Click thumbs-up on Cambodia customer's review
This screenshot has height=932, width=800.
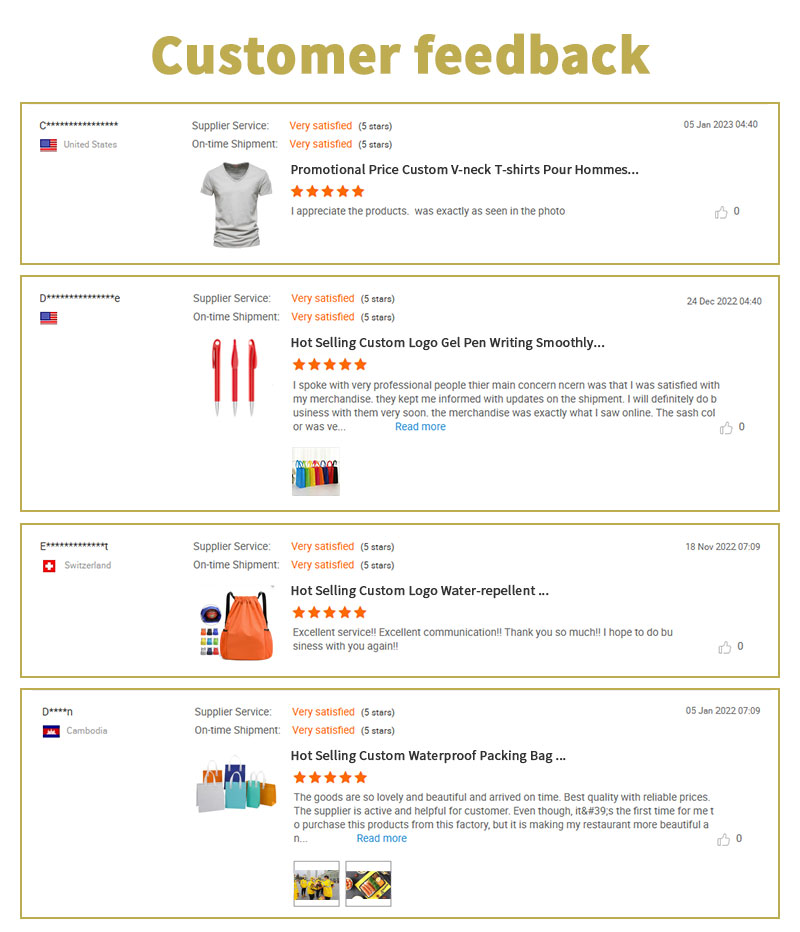[723, 839]
